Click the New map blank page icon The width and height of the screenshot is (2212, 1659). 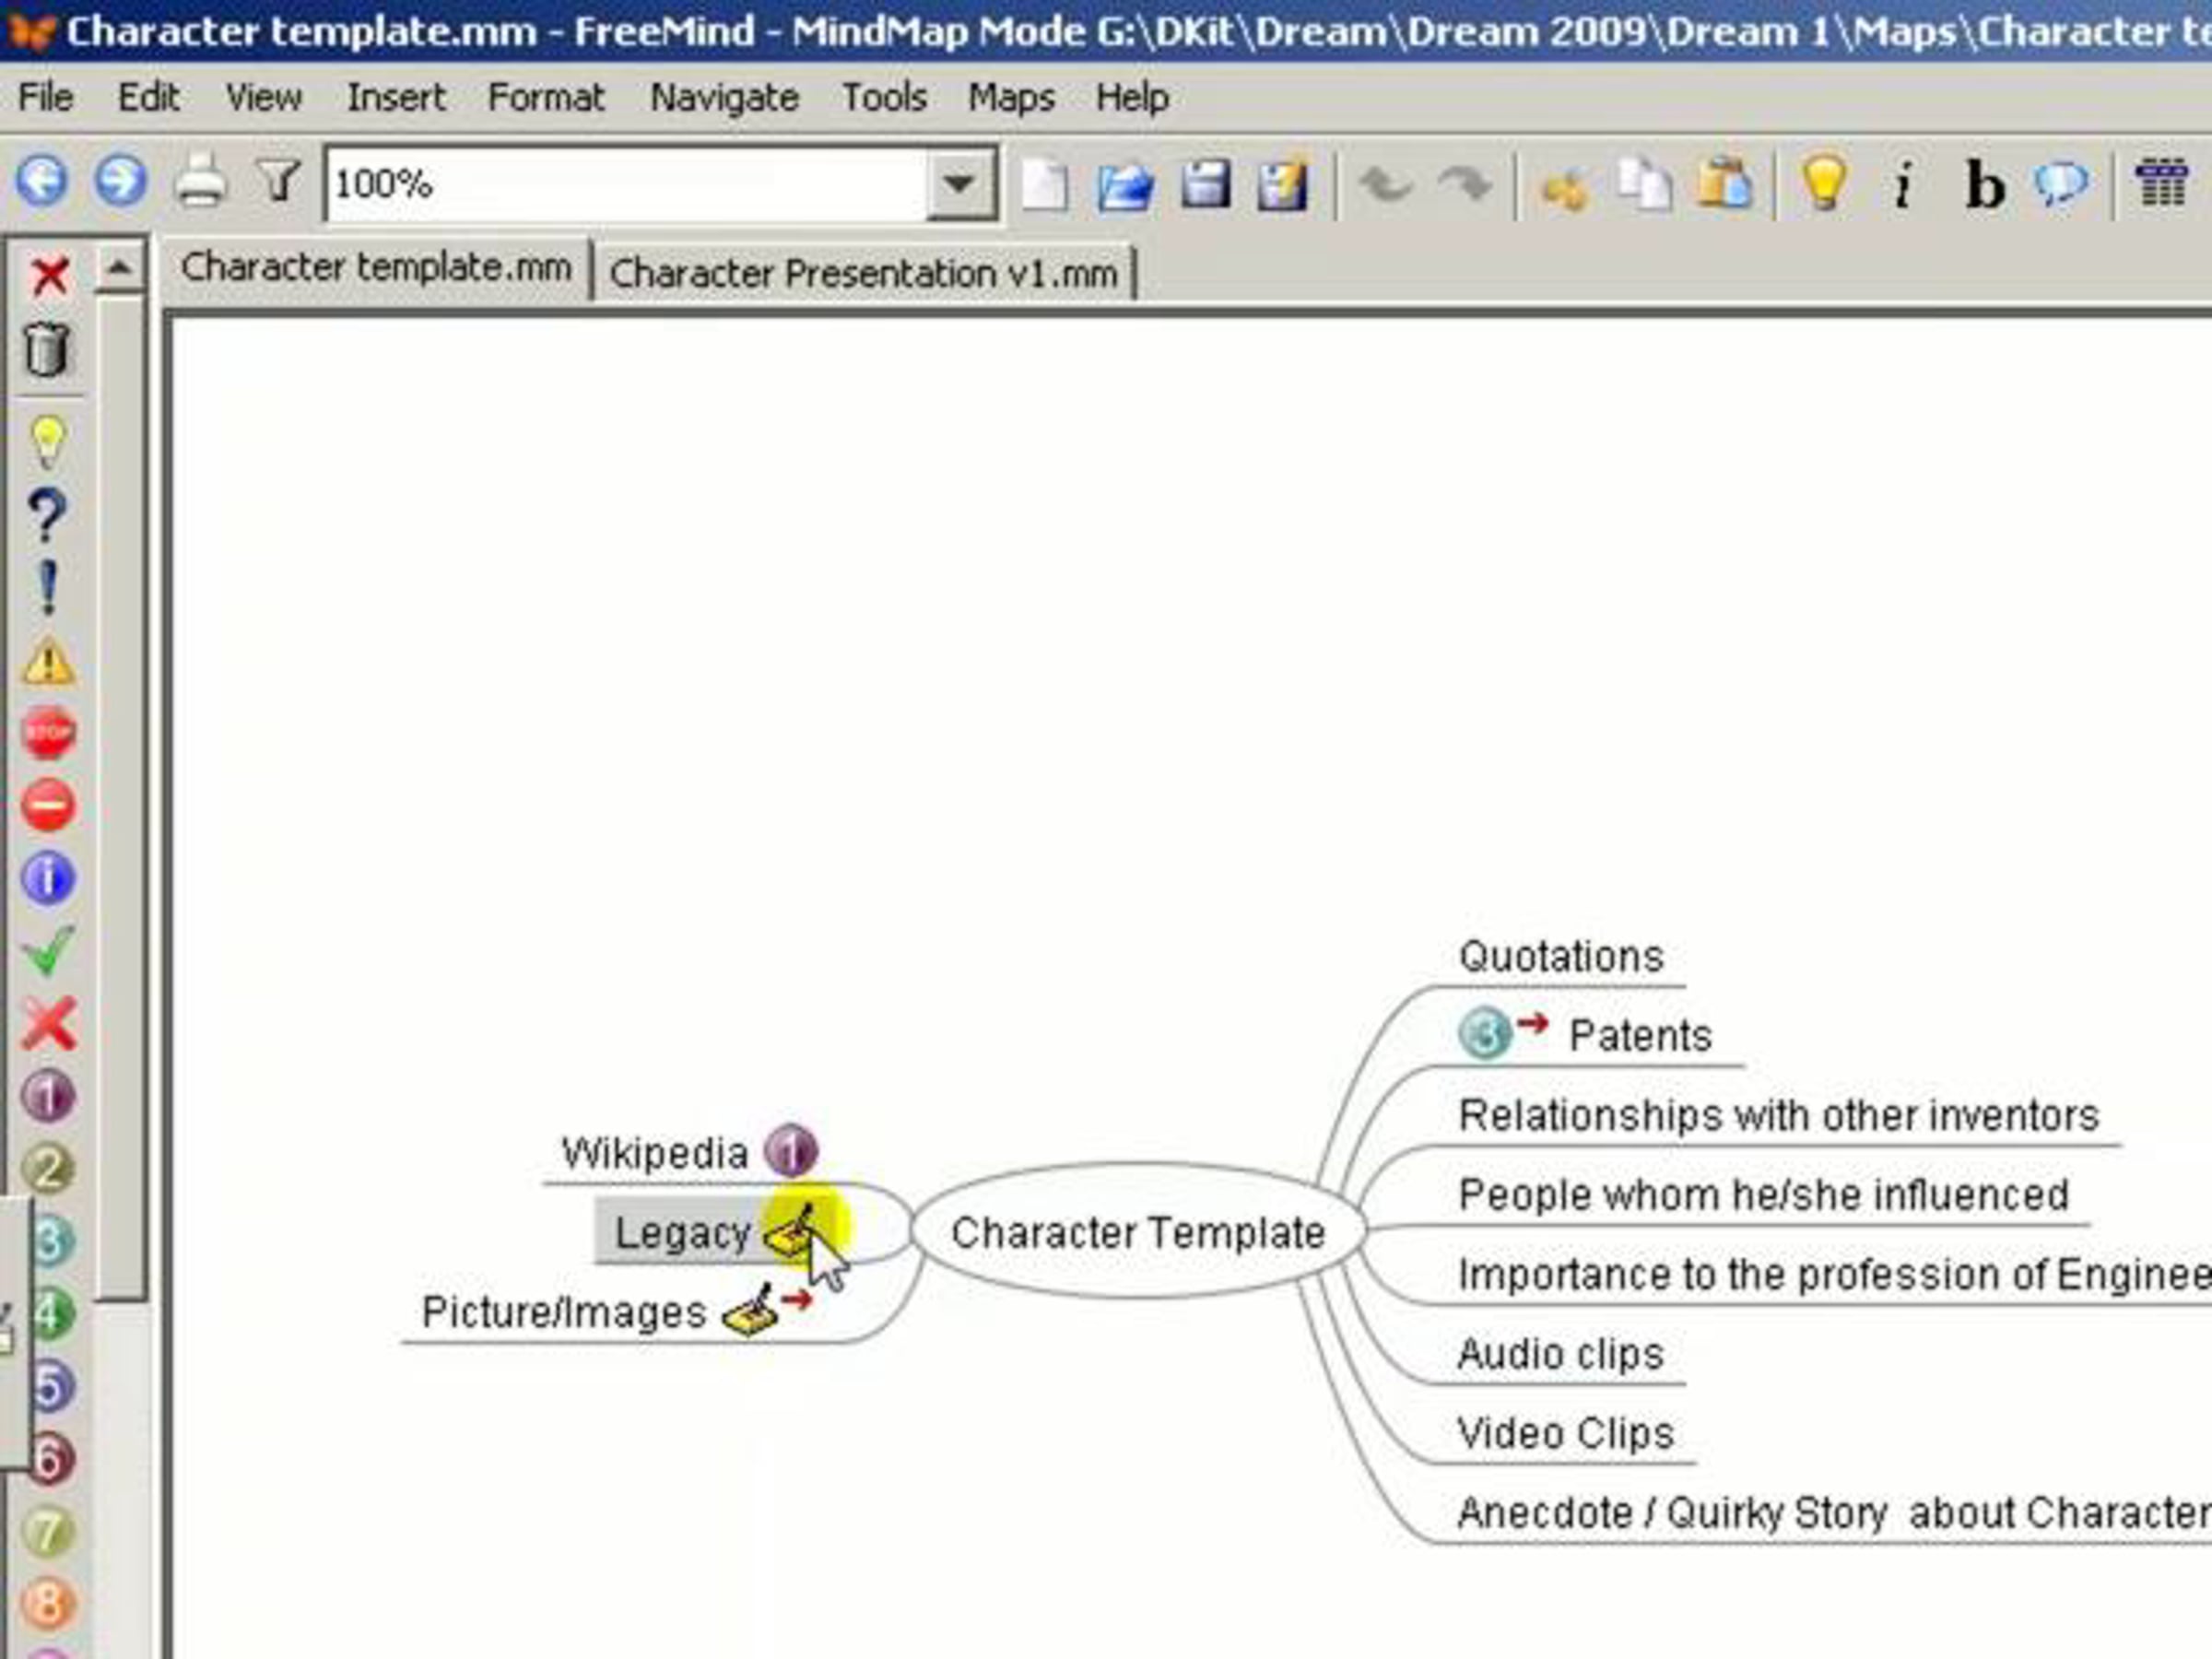tap(1044, 186)
